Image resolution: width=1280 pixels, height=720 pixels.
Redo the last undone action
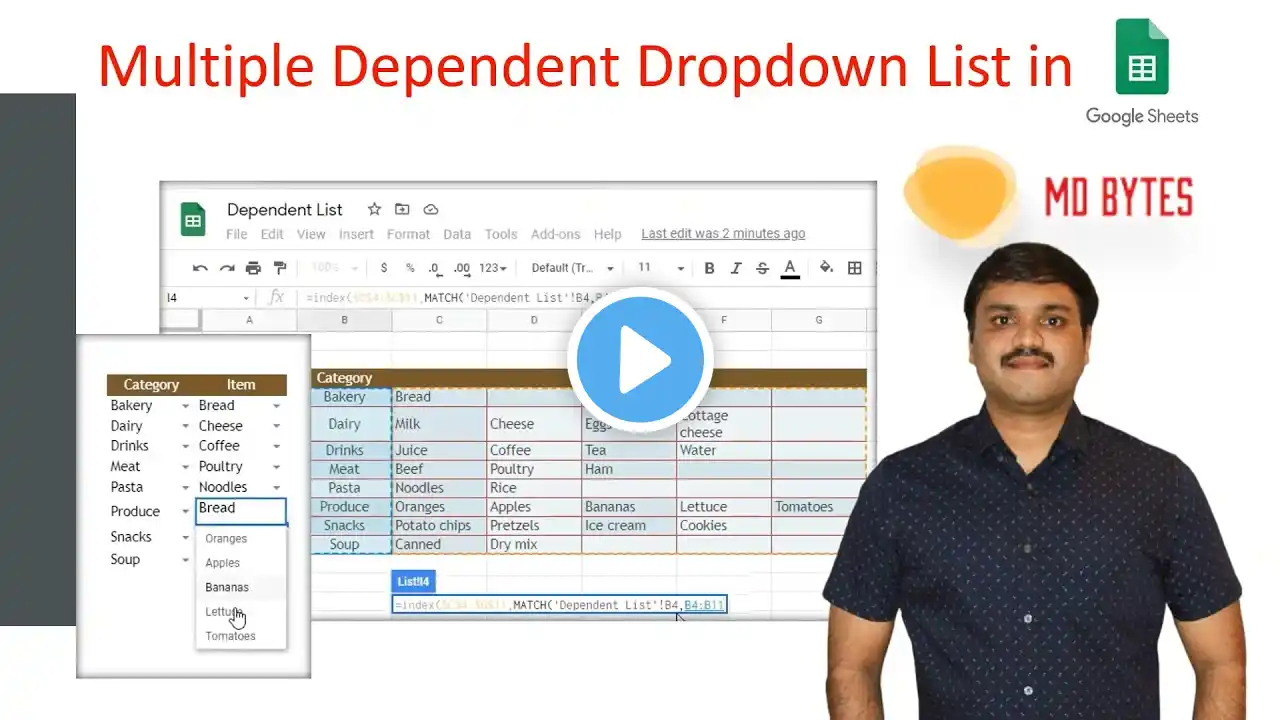coord(227,268)
